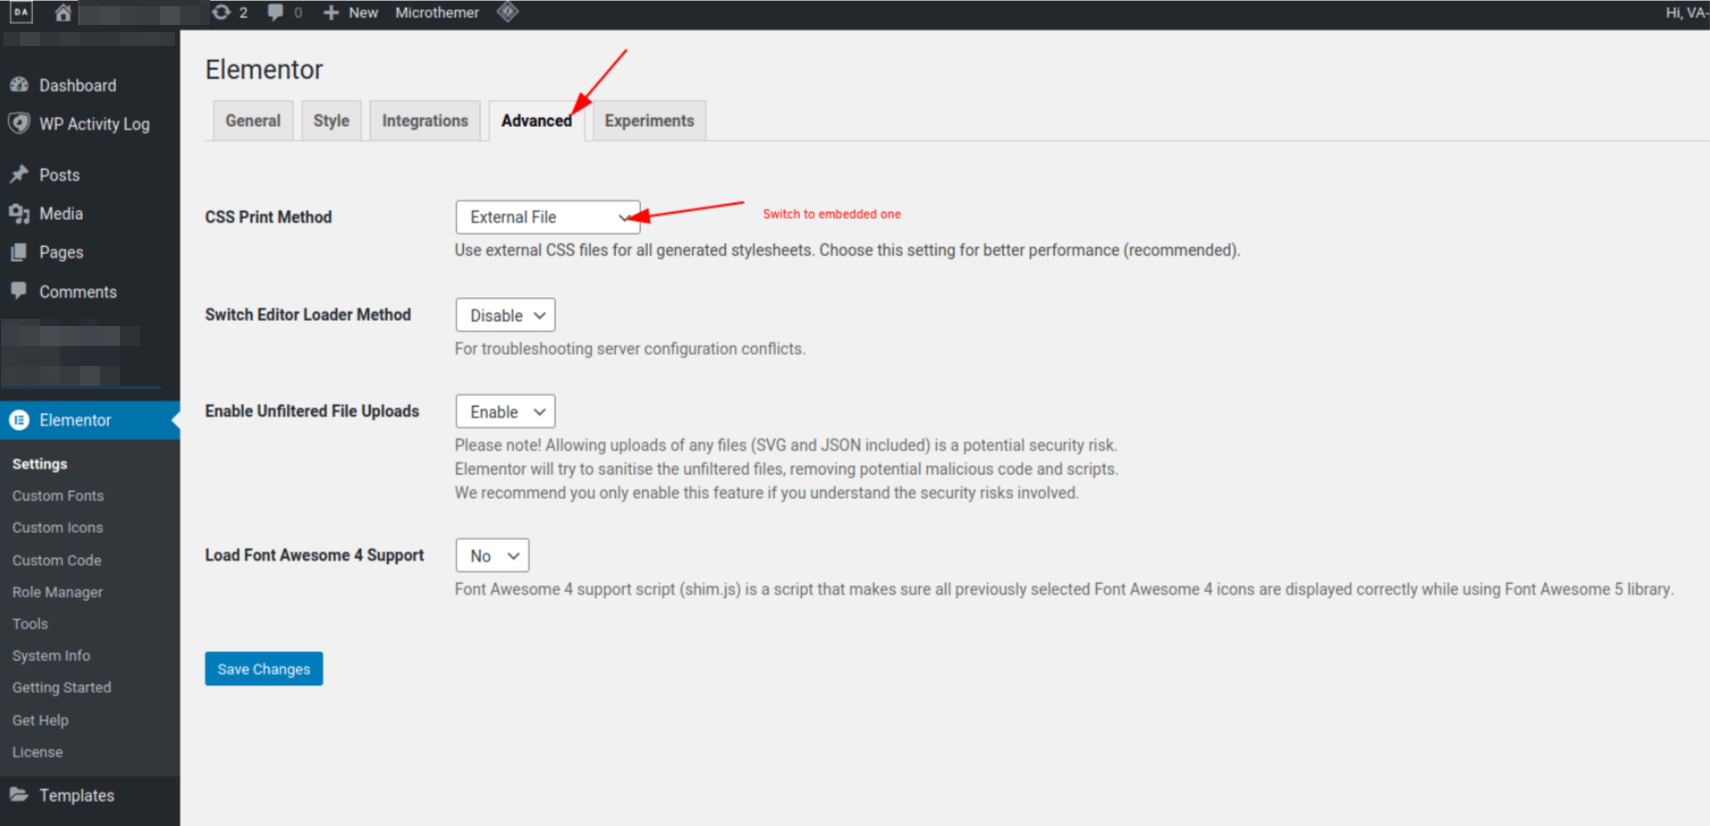This screenshot has height=826, width=1710.
Task: Click the DA logo icon
Action: [21, 12]
